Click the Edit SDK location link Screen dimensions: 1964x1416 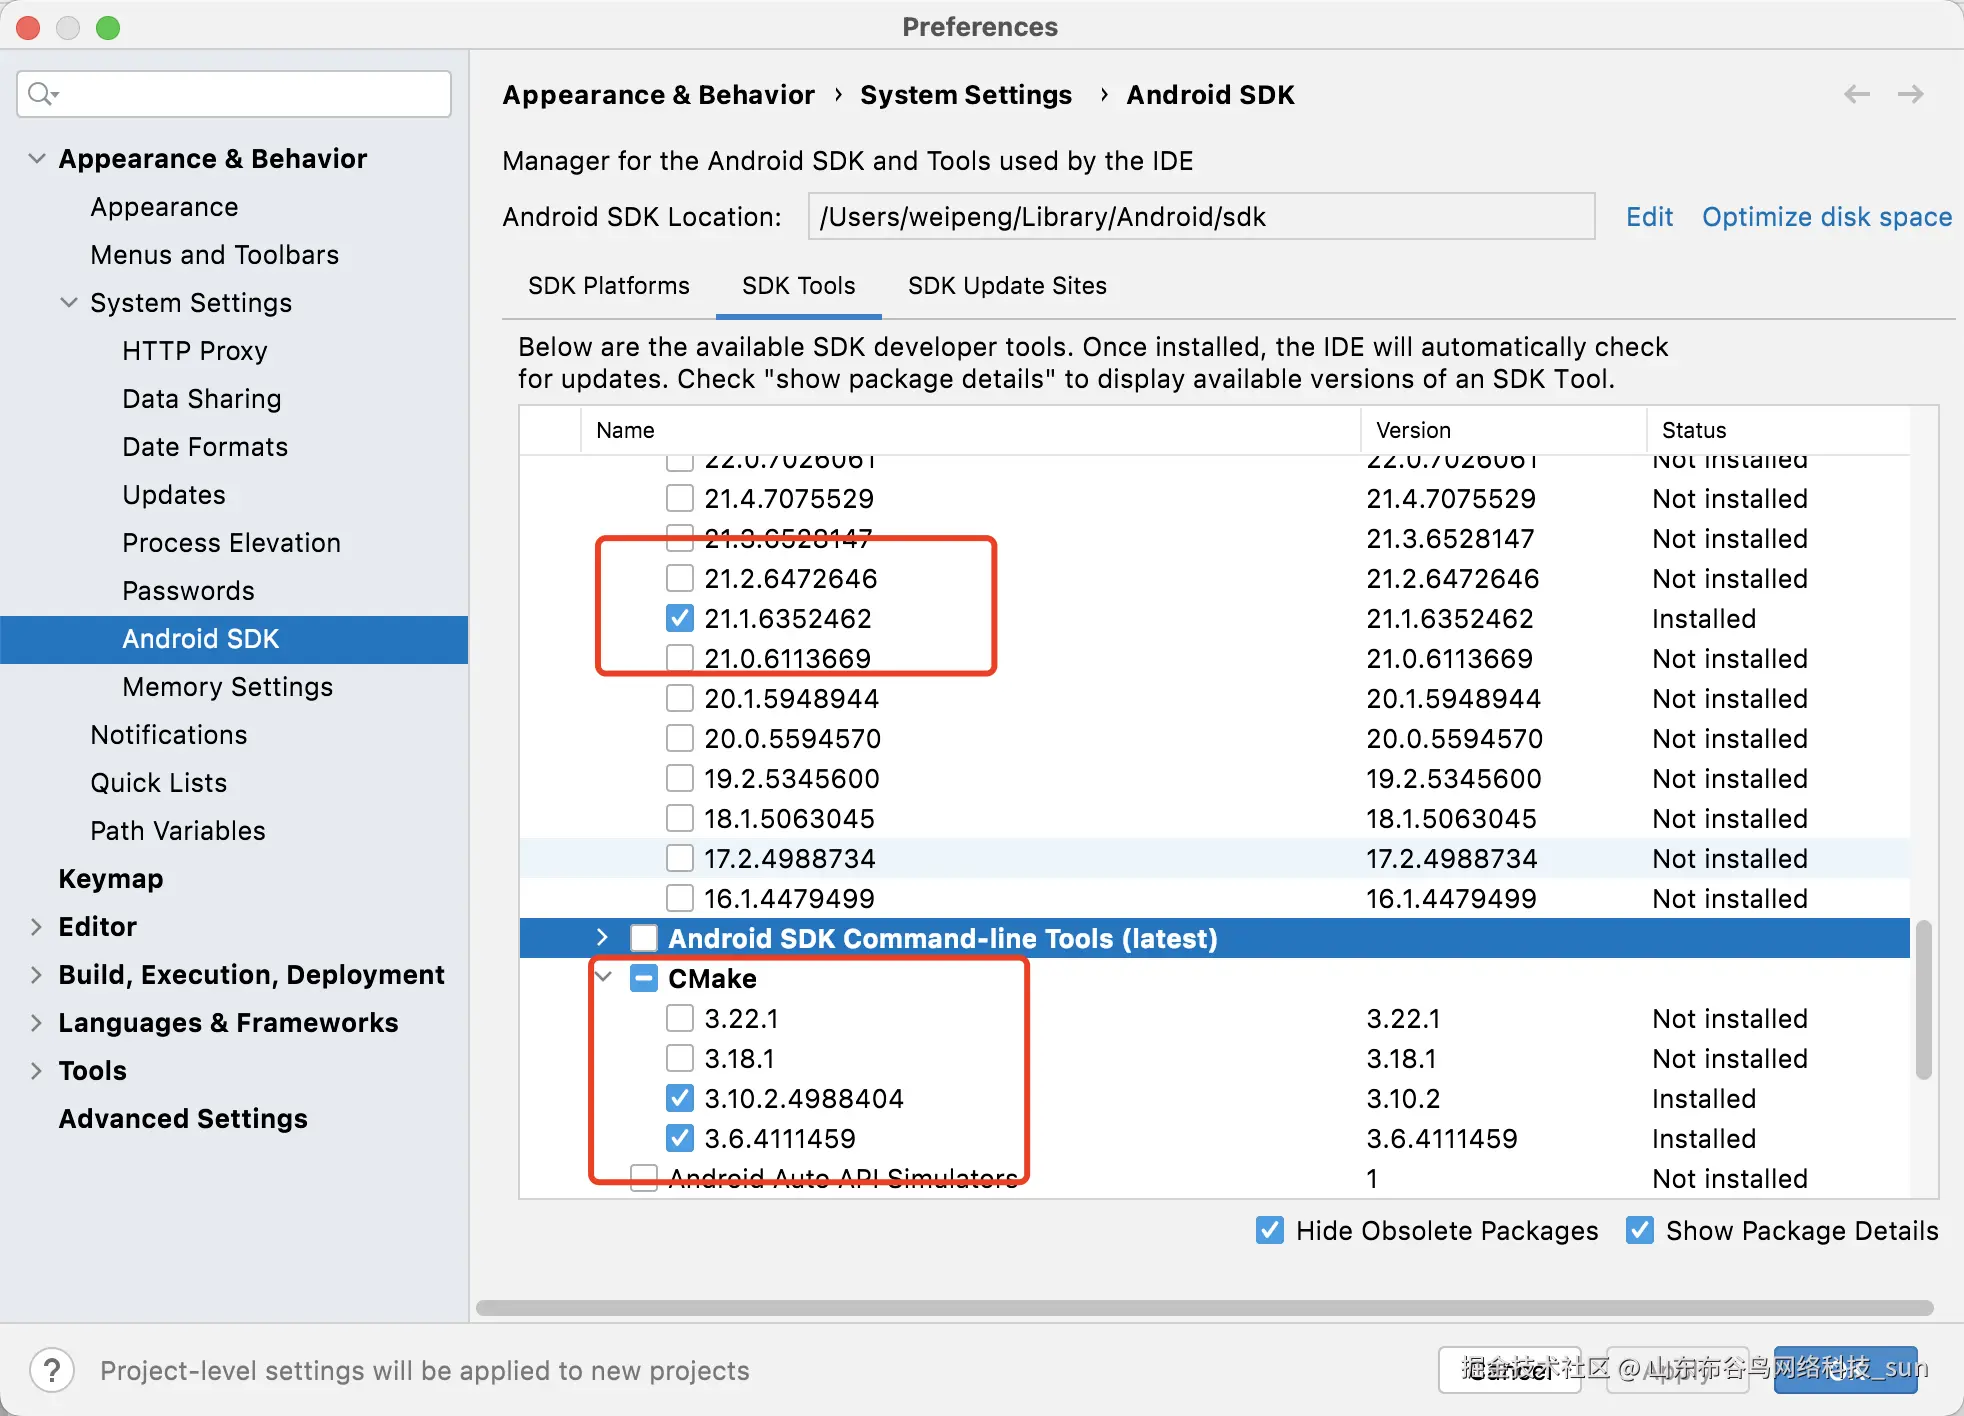(x=1649, y=217)
